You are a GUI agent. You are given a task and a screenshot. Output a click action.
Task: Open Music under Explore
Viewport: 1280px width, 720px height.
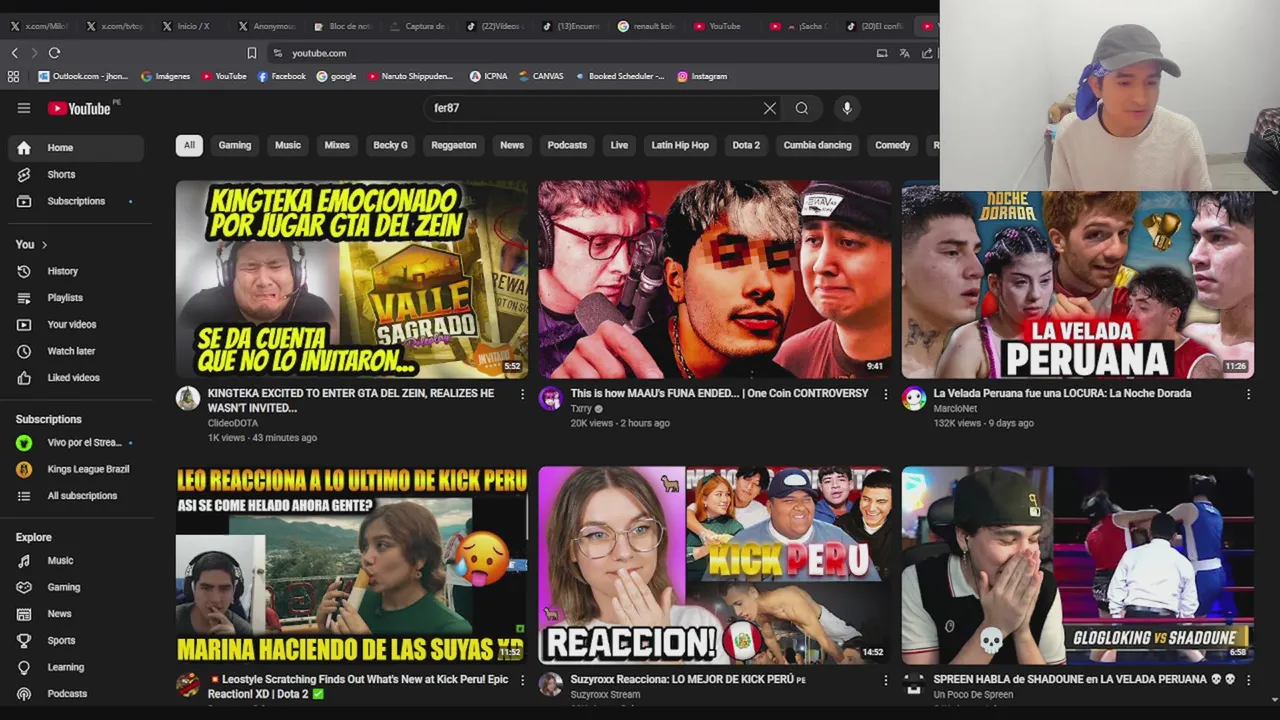(76, 561)
